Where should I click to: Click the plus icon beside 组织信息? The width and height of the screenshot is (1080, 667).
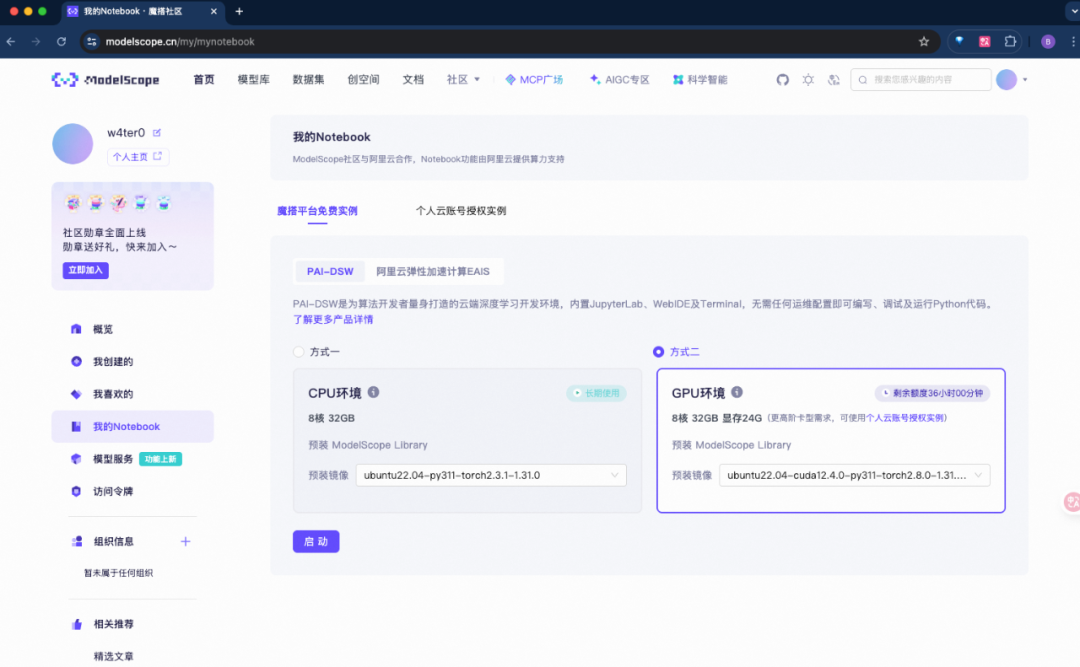pos(185,542)
